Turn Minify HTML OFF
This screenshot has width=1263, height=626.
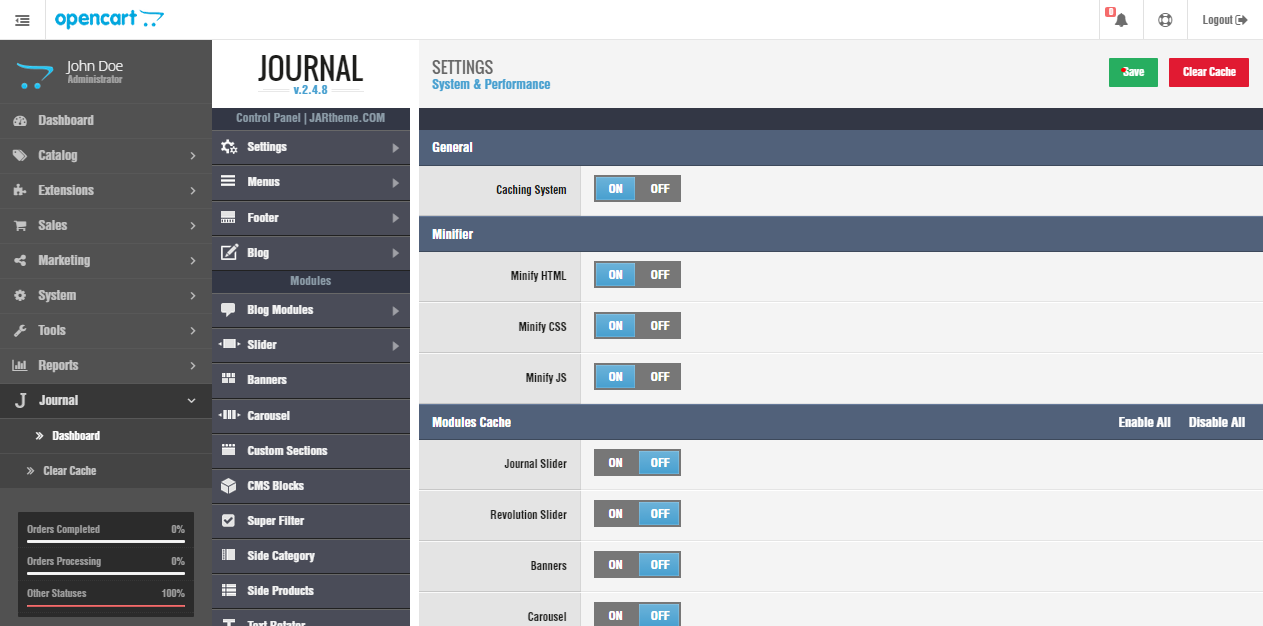point(660,275)
